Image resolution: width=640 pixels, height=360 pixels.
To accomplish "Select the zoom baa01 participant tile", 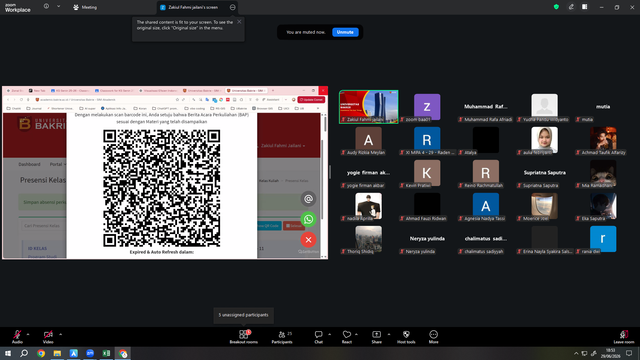I will [427, 107].
